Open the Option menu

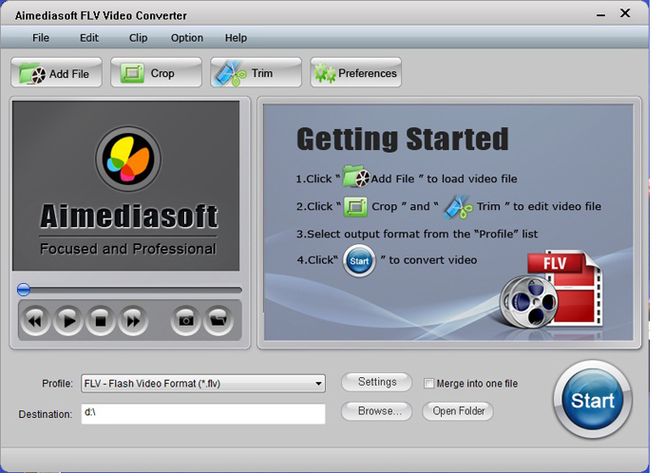pos(187,38)
